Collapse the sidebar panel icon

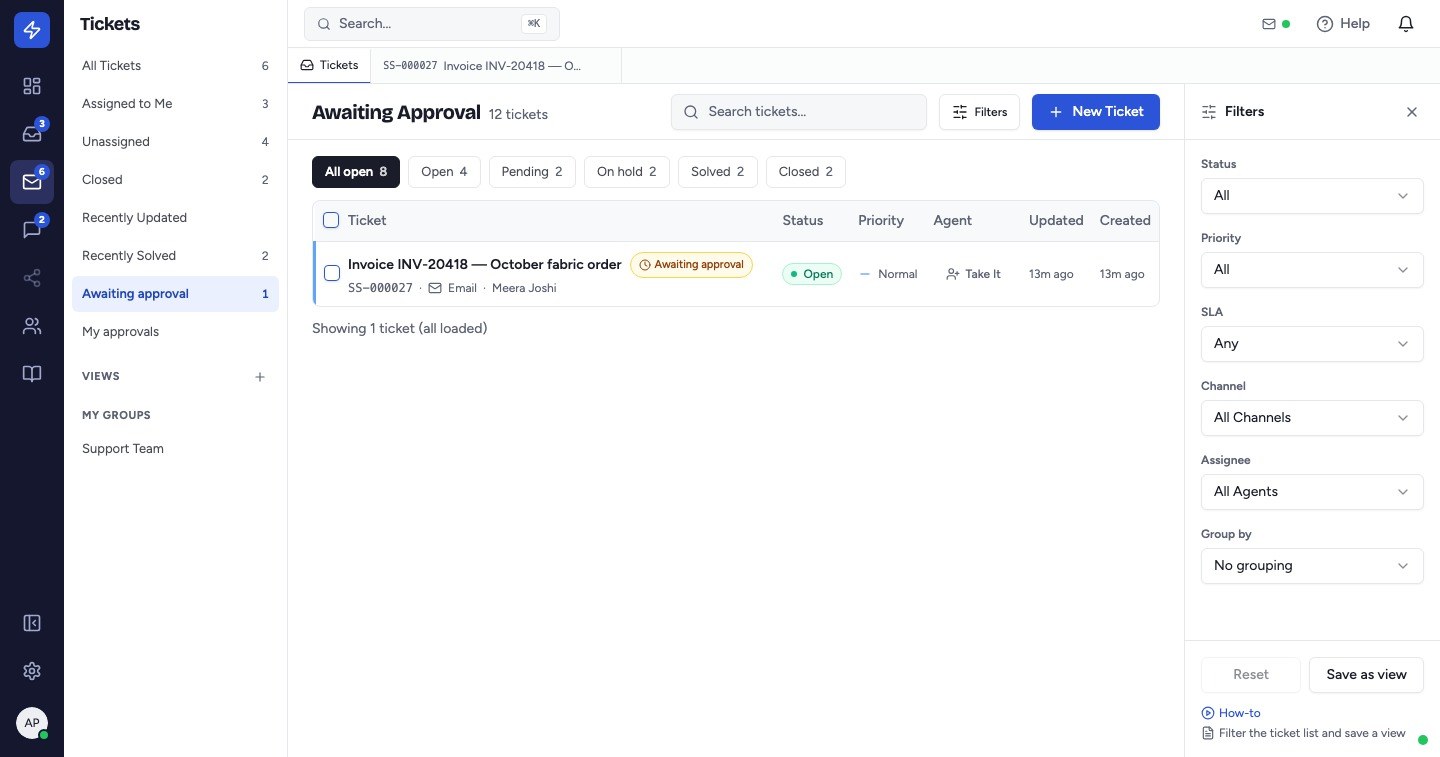[x=32, y=623]
